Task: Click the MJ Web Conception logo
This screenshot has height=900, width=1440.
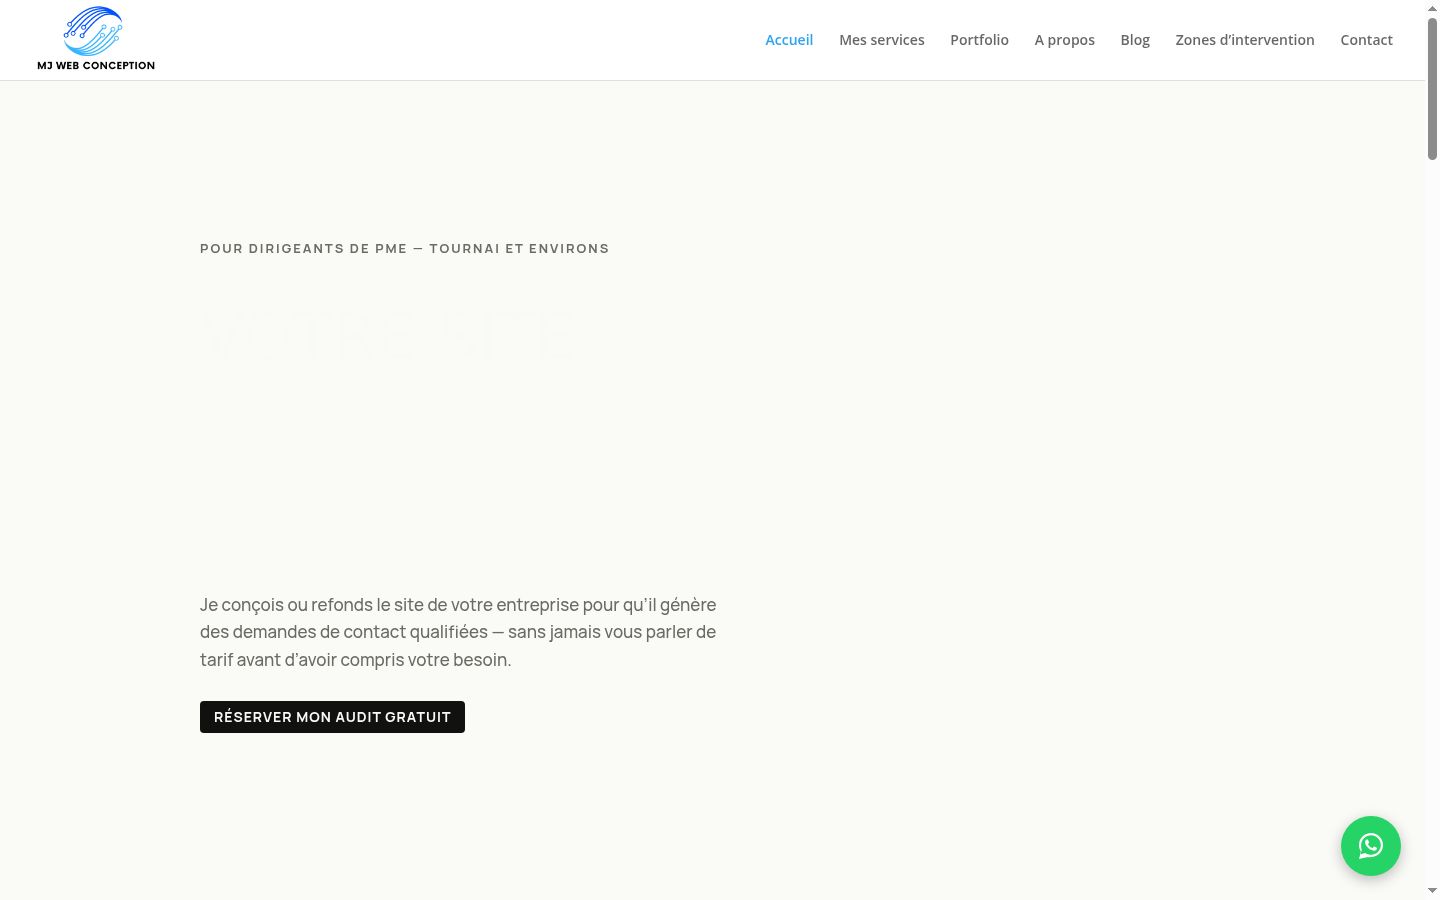Action: click(x=96, y=39)
